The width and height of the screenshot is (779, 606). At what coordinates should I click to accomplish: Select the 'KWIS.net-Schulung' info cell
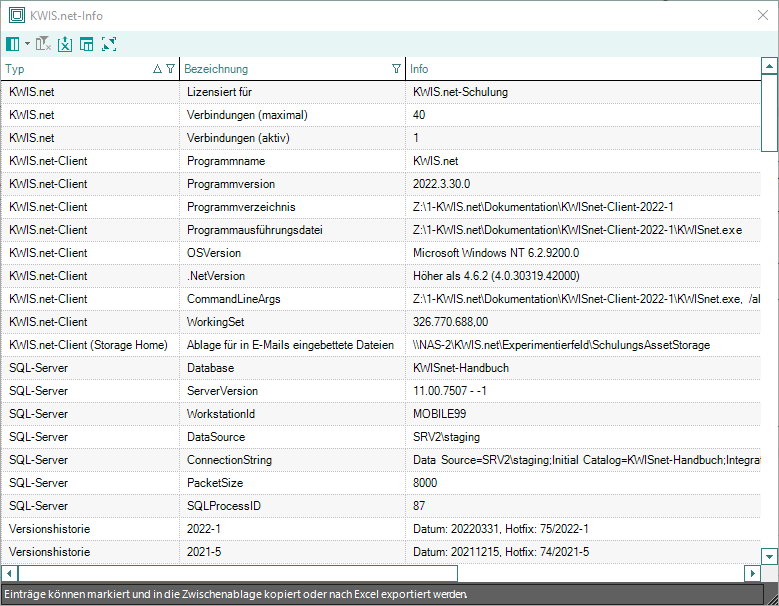click(583, 92)
